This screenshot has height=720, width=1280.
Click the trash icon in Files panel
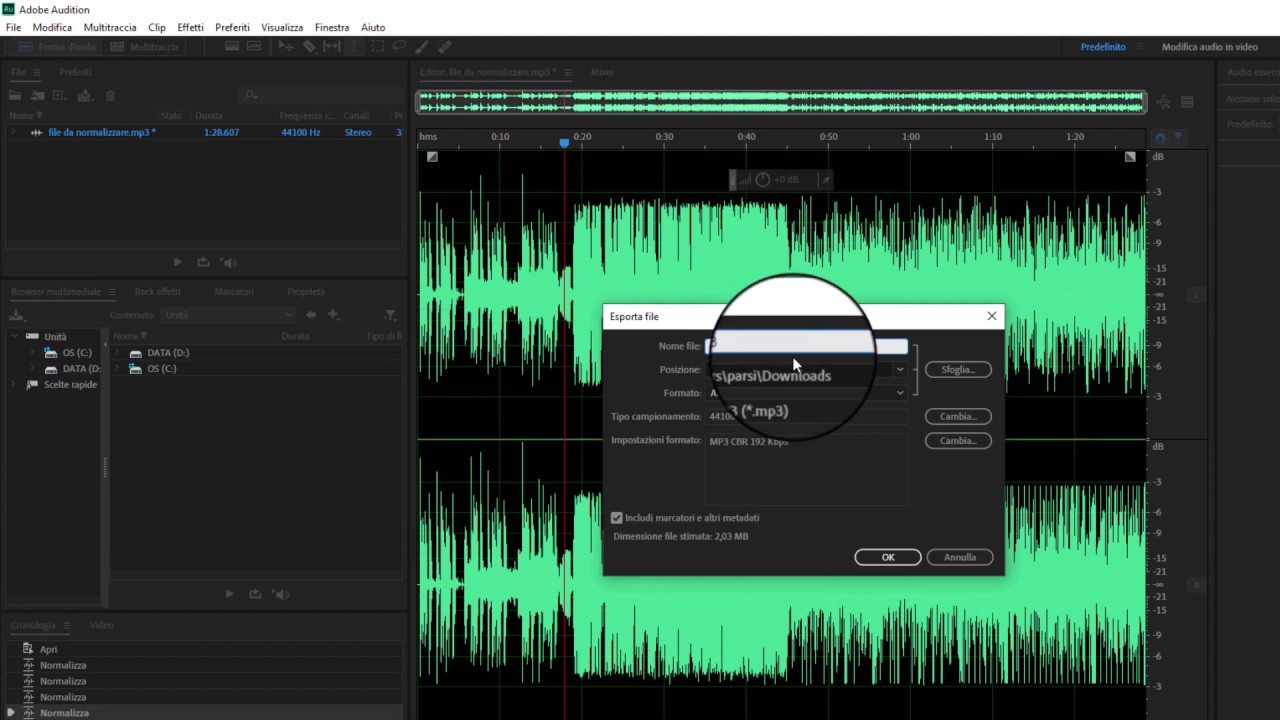pos(110,96)
